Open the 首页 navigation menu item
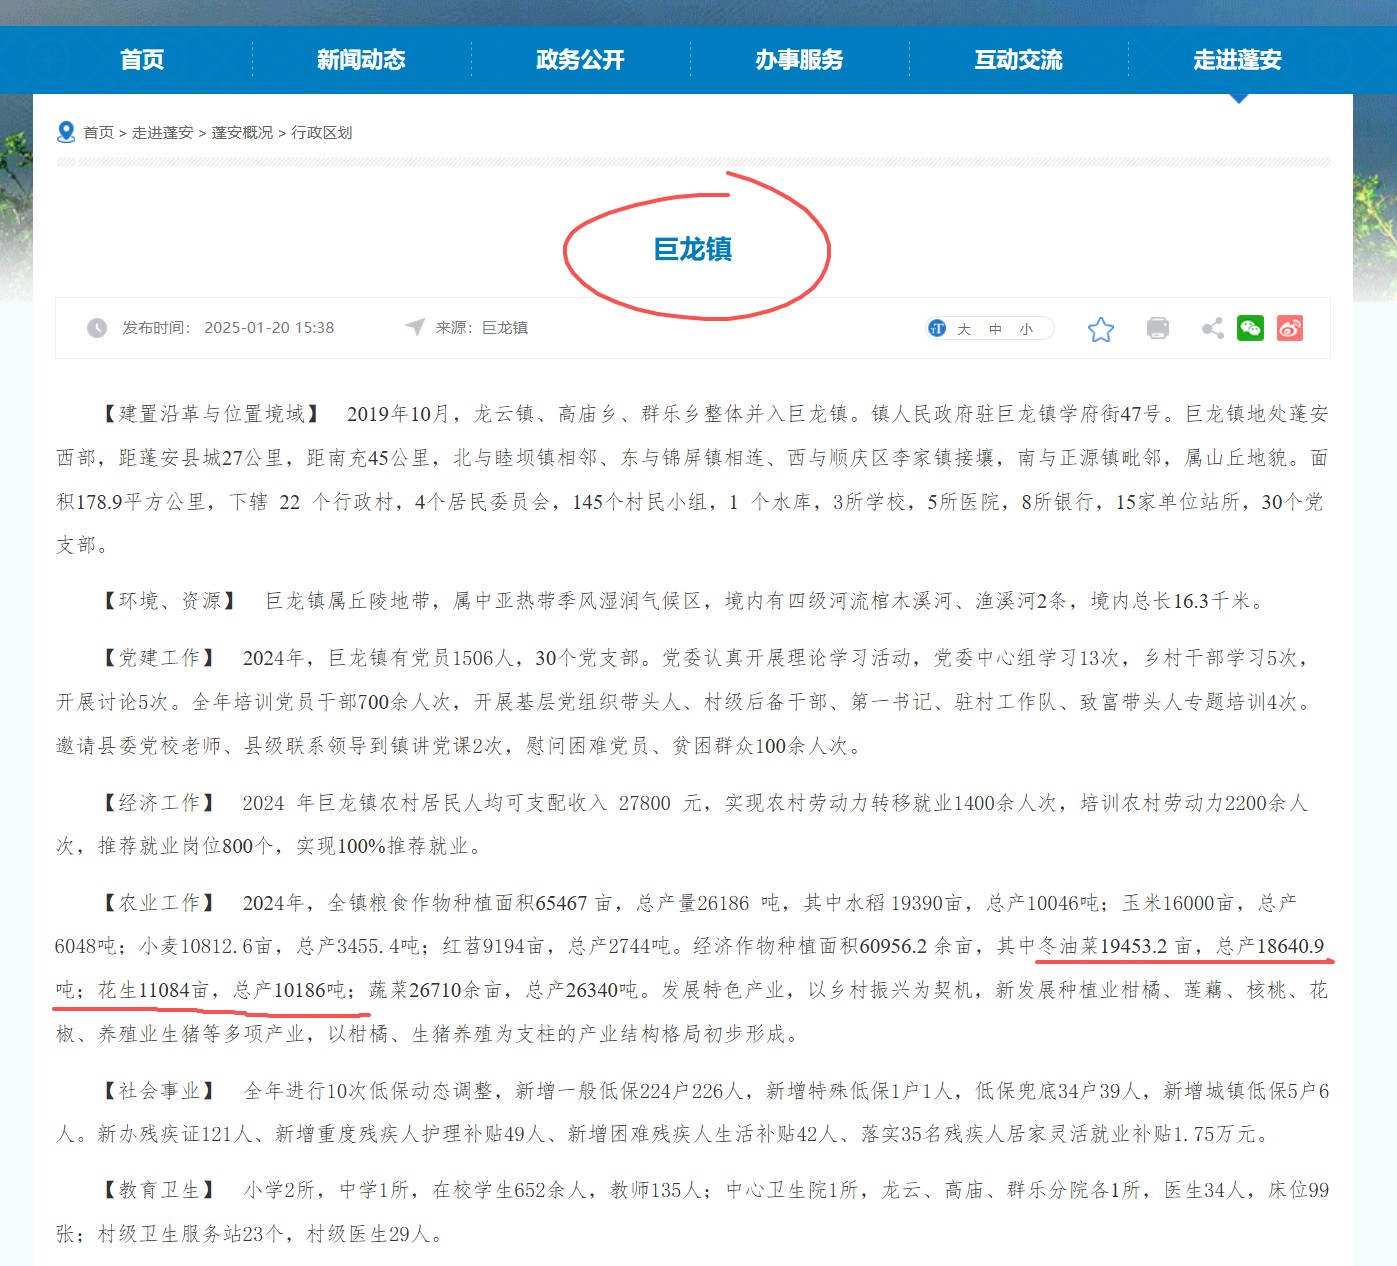The height and width of the screenshot is (1266, 1397). pyautogui.click(x=142, y=60)
